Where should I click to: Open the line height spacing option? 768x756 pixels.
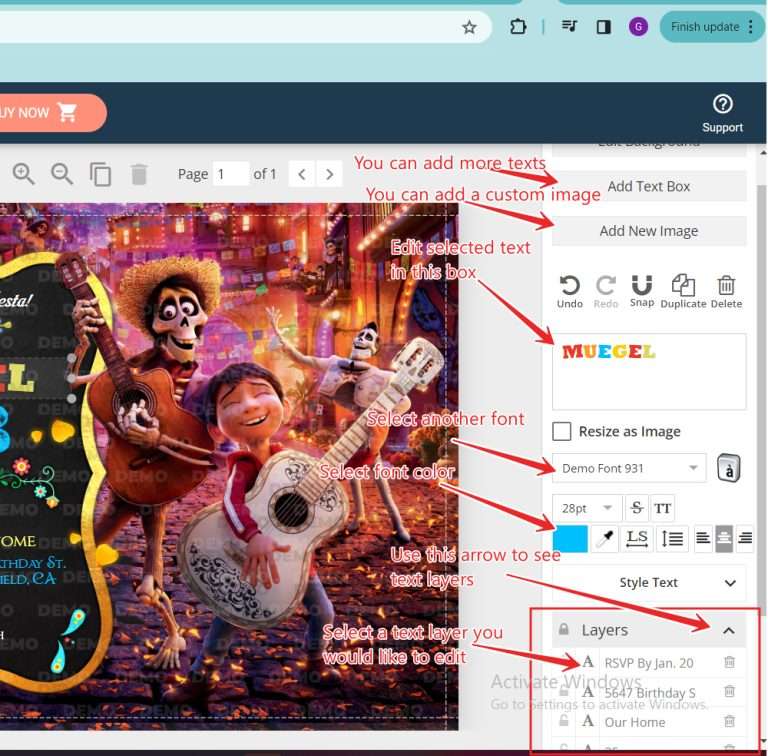pyautogui.click(x=672, y=539)
